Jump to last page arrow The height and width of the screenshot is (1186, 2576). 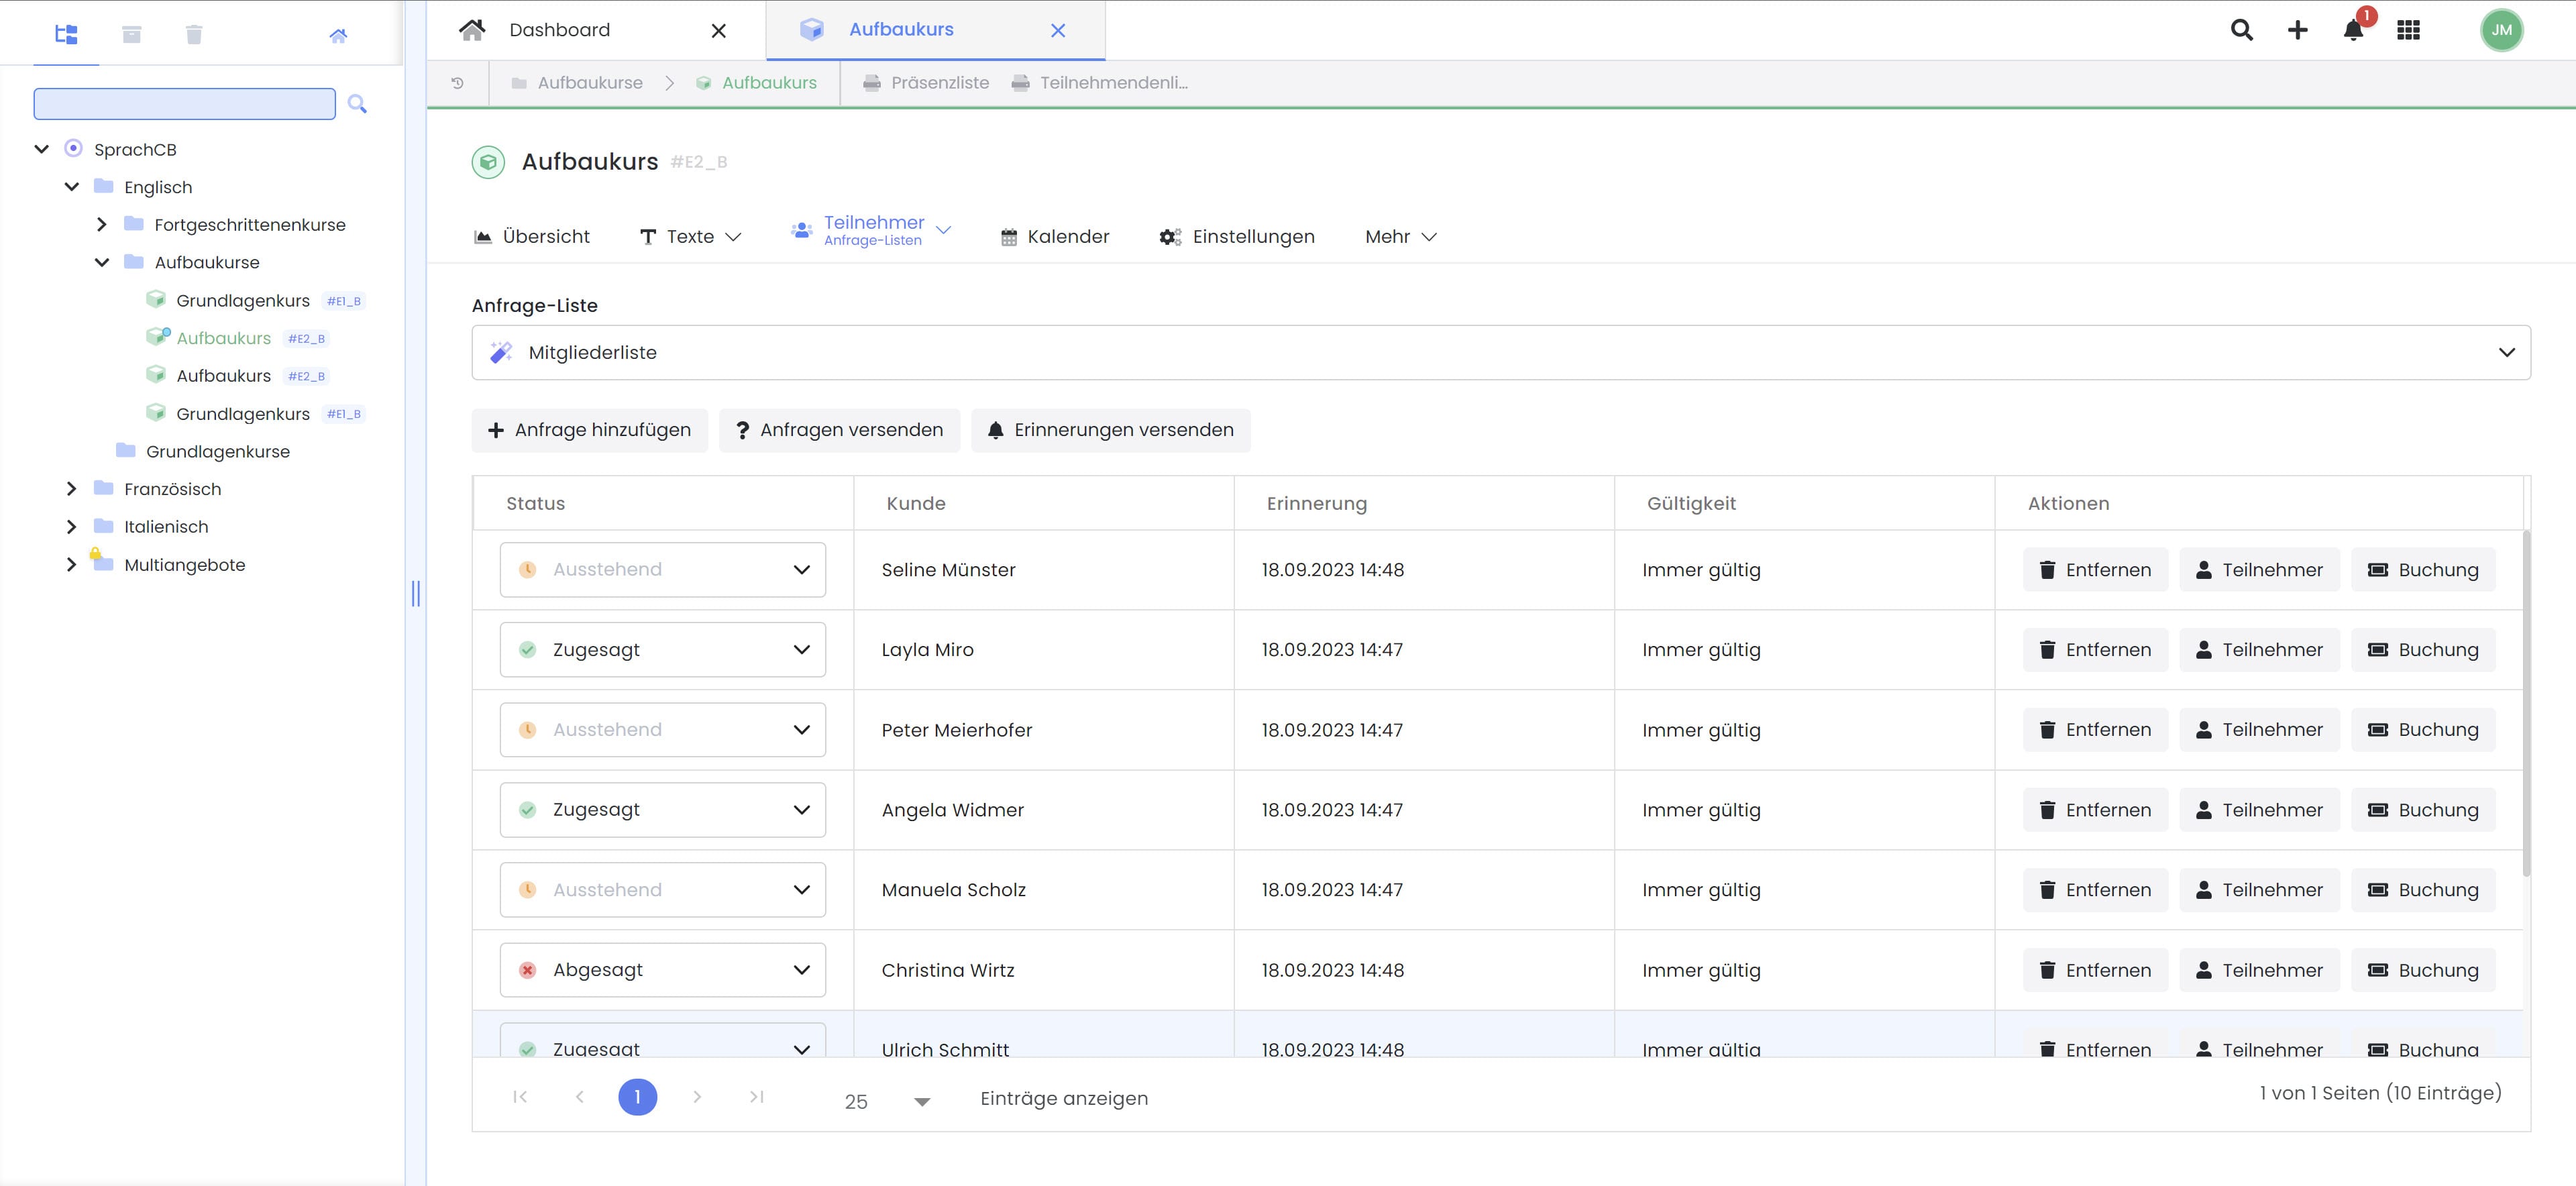tap(757, 1097)
